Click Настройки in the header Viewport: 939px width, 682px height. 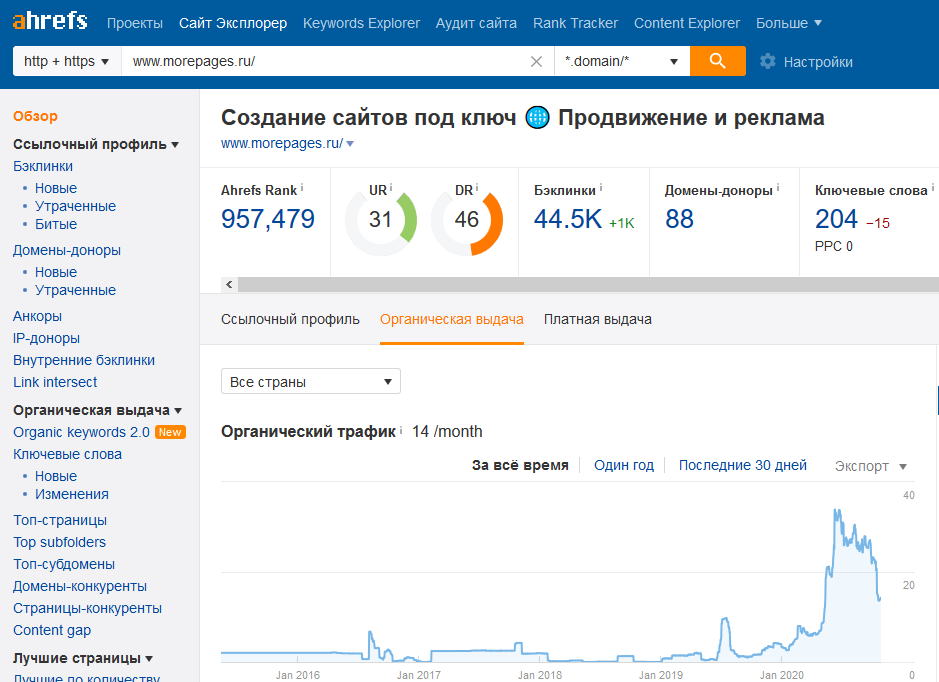(x=818, y=62)
